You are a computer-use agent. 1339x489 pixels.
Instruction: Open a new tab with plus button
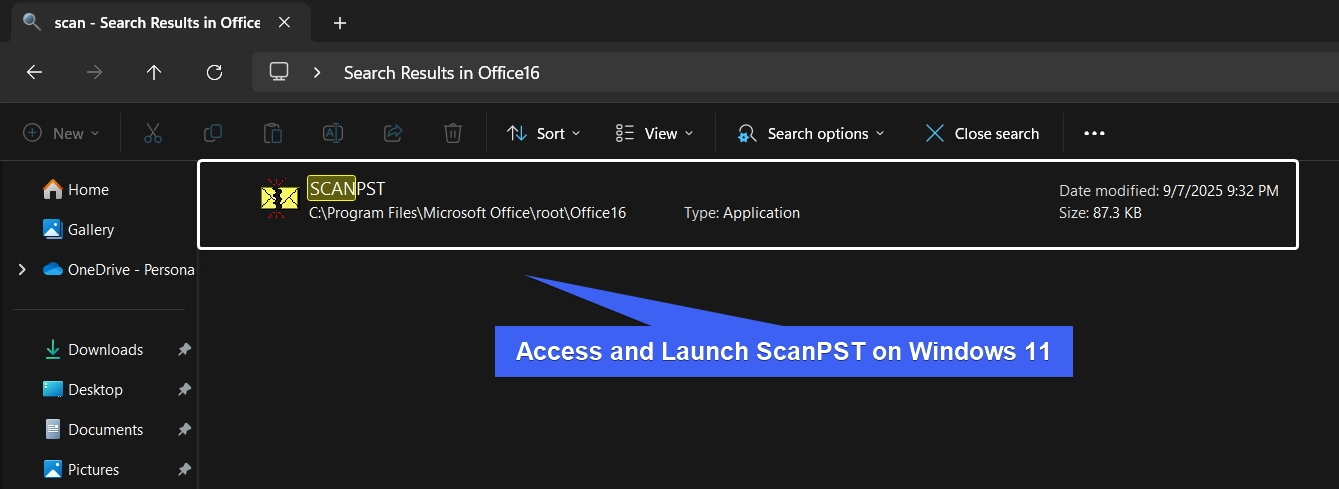tap(339, 22)
